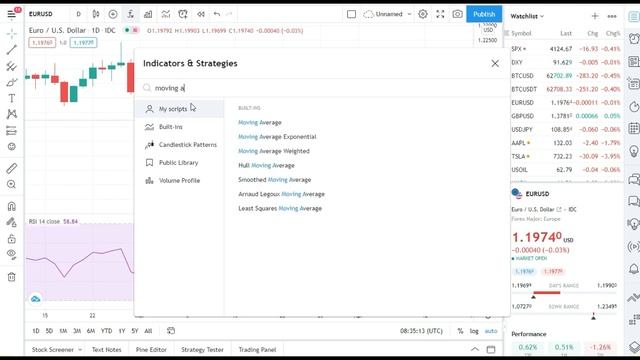Screen dimensions: 640x360
Task: Click the indicator search box with 'moving a'
Action: 322,88
